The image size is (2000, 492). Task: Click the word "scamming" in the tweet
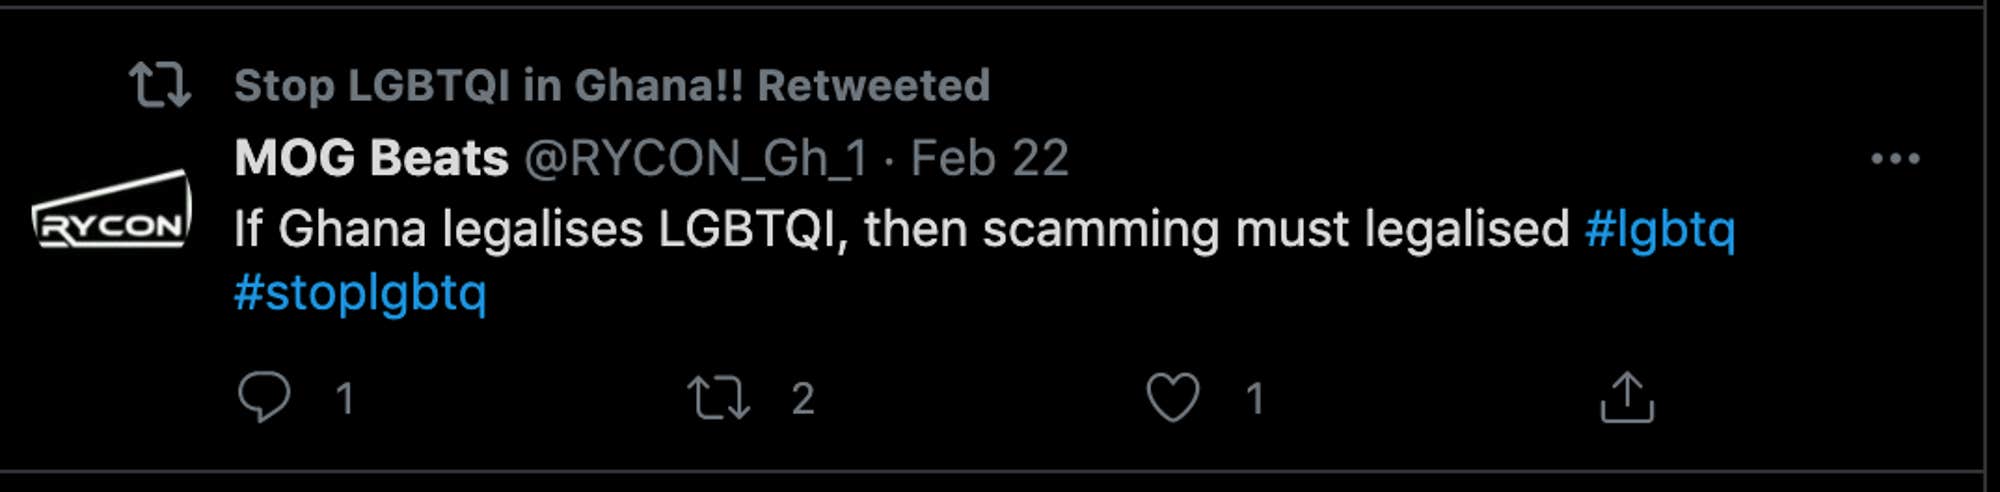(x=1100, y=229)
